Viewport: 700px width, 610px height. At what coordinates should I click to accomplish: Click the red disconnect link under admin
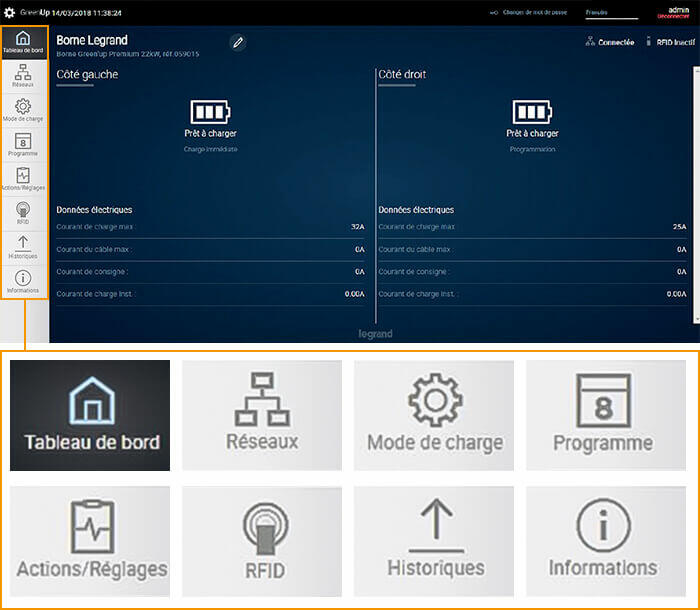pos(673,17)
